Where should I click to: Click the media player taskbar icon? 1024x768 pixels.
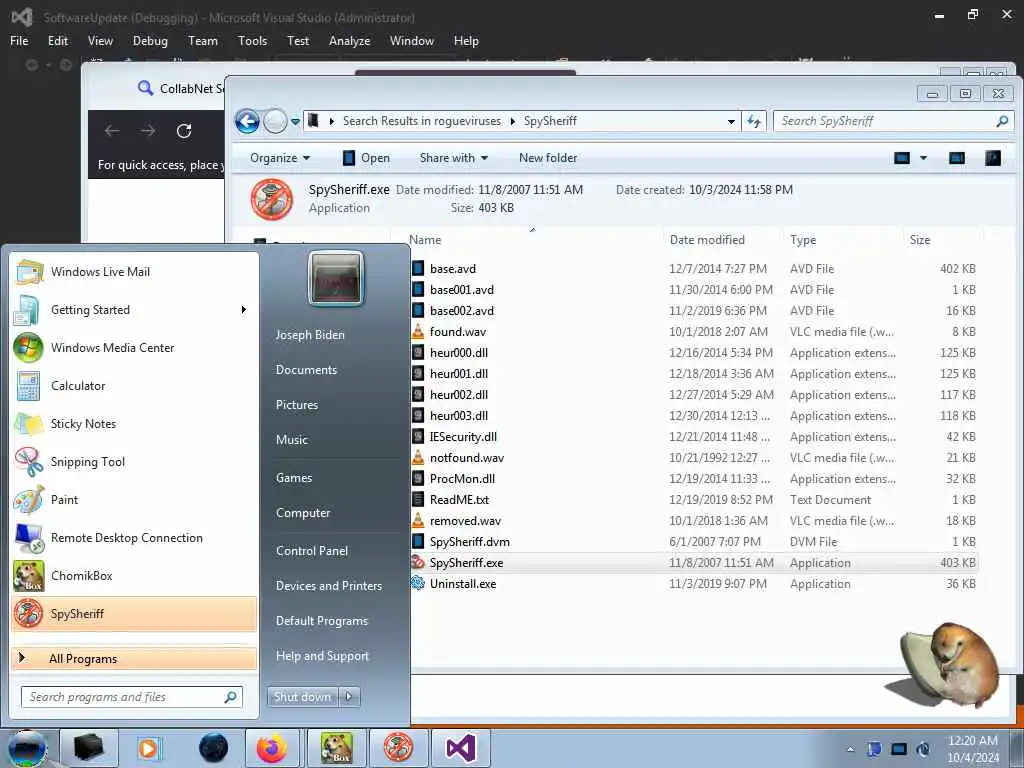pyautogui.click(x=149, y=748)
